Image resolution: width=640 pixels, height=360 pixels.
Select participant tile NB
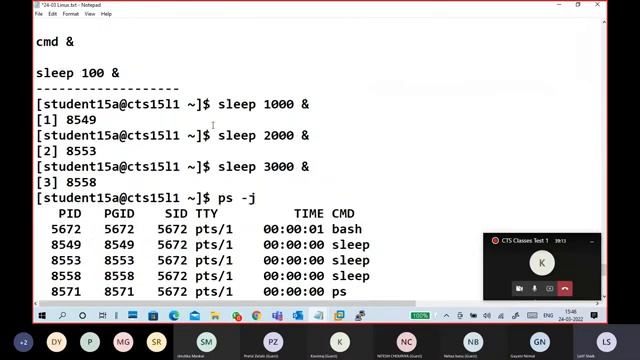473,342
